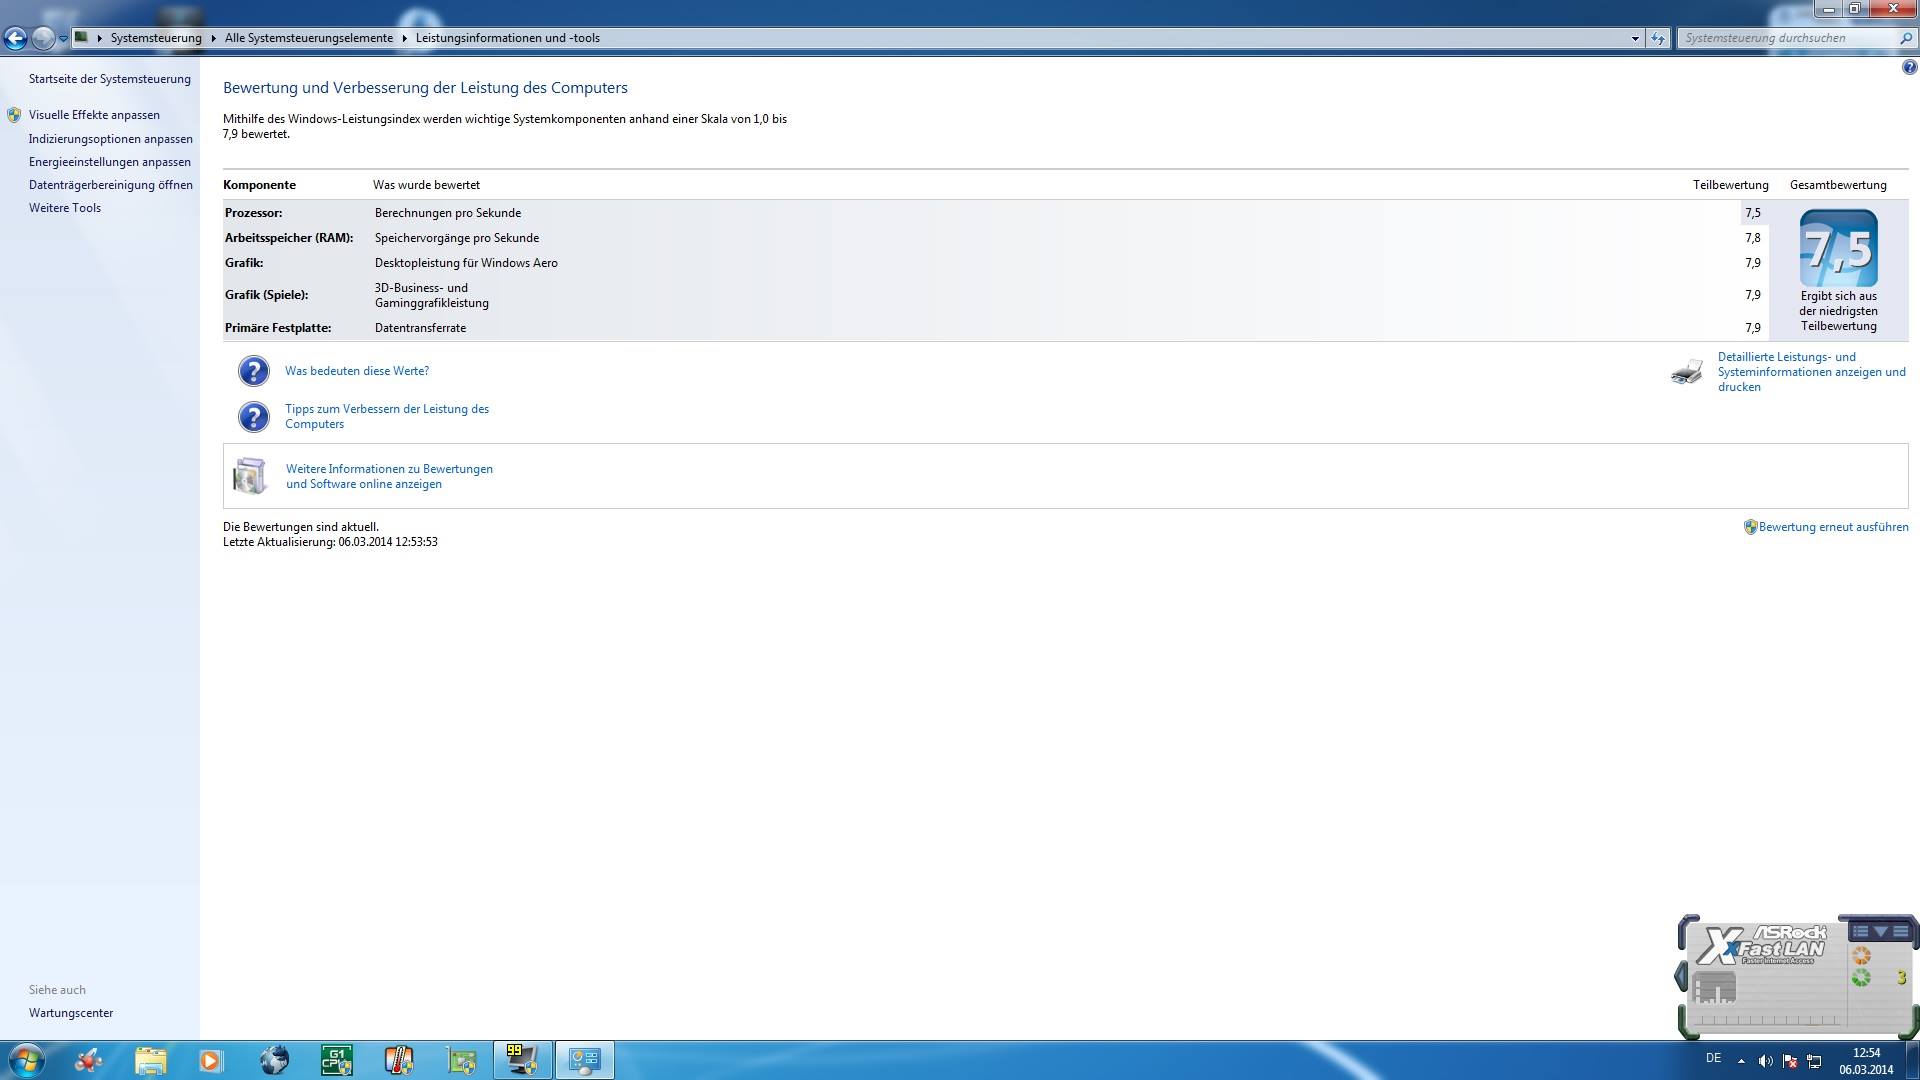Click the help question mark icon top right
1920x1080 pixels.
coord(1909,68)
